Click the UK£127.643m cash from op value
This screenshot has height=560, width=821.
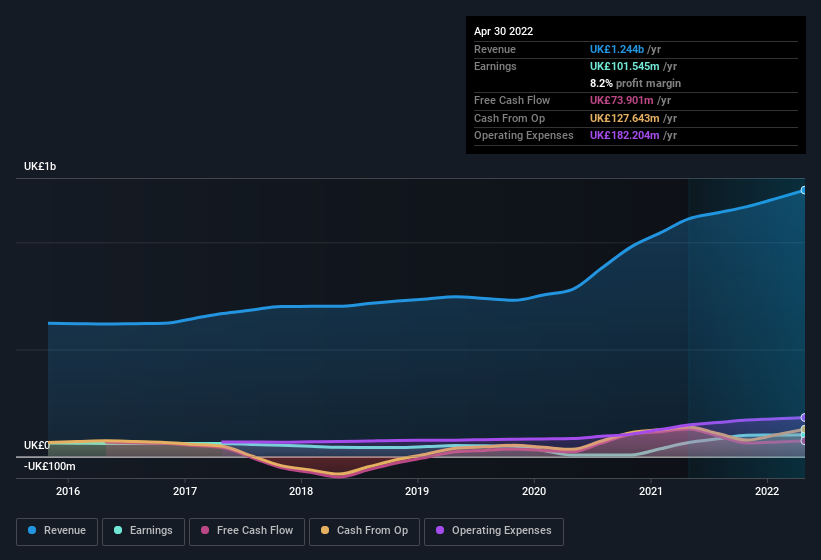coord(625,118)
